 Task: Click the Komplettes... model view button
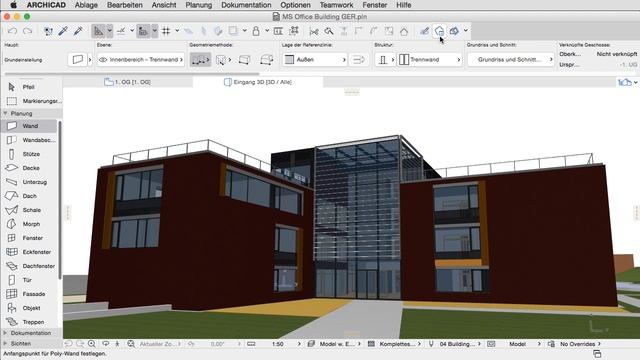pyautogui.click(x=394, y=344)
